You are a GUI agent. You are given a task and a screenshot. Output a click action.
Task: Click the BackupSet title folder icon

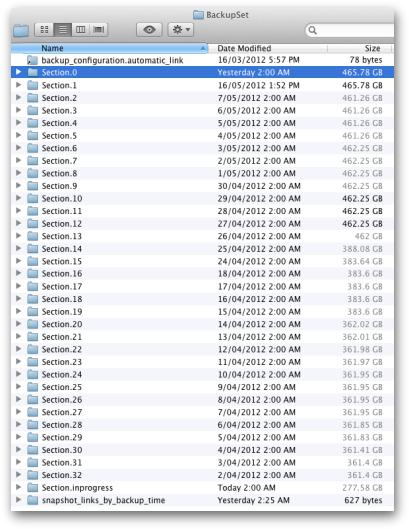[198, 15]
